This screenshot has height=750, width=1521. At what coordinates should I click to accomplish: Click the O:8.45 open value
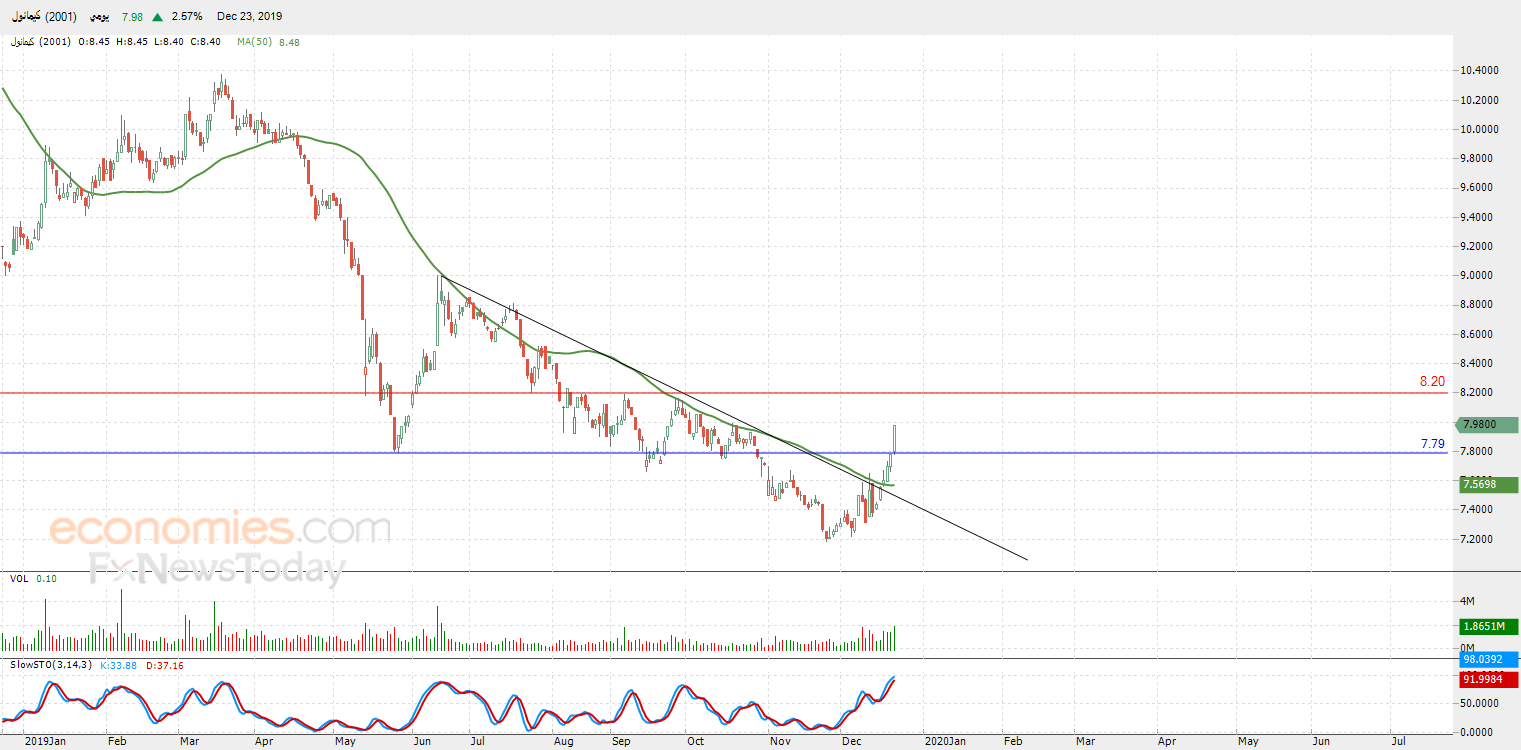[x=93, y=42]
